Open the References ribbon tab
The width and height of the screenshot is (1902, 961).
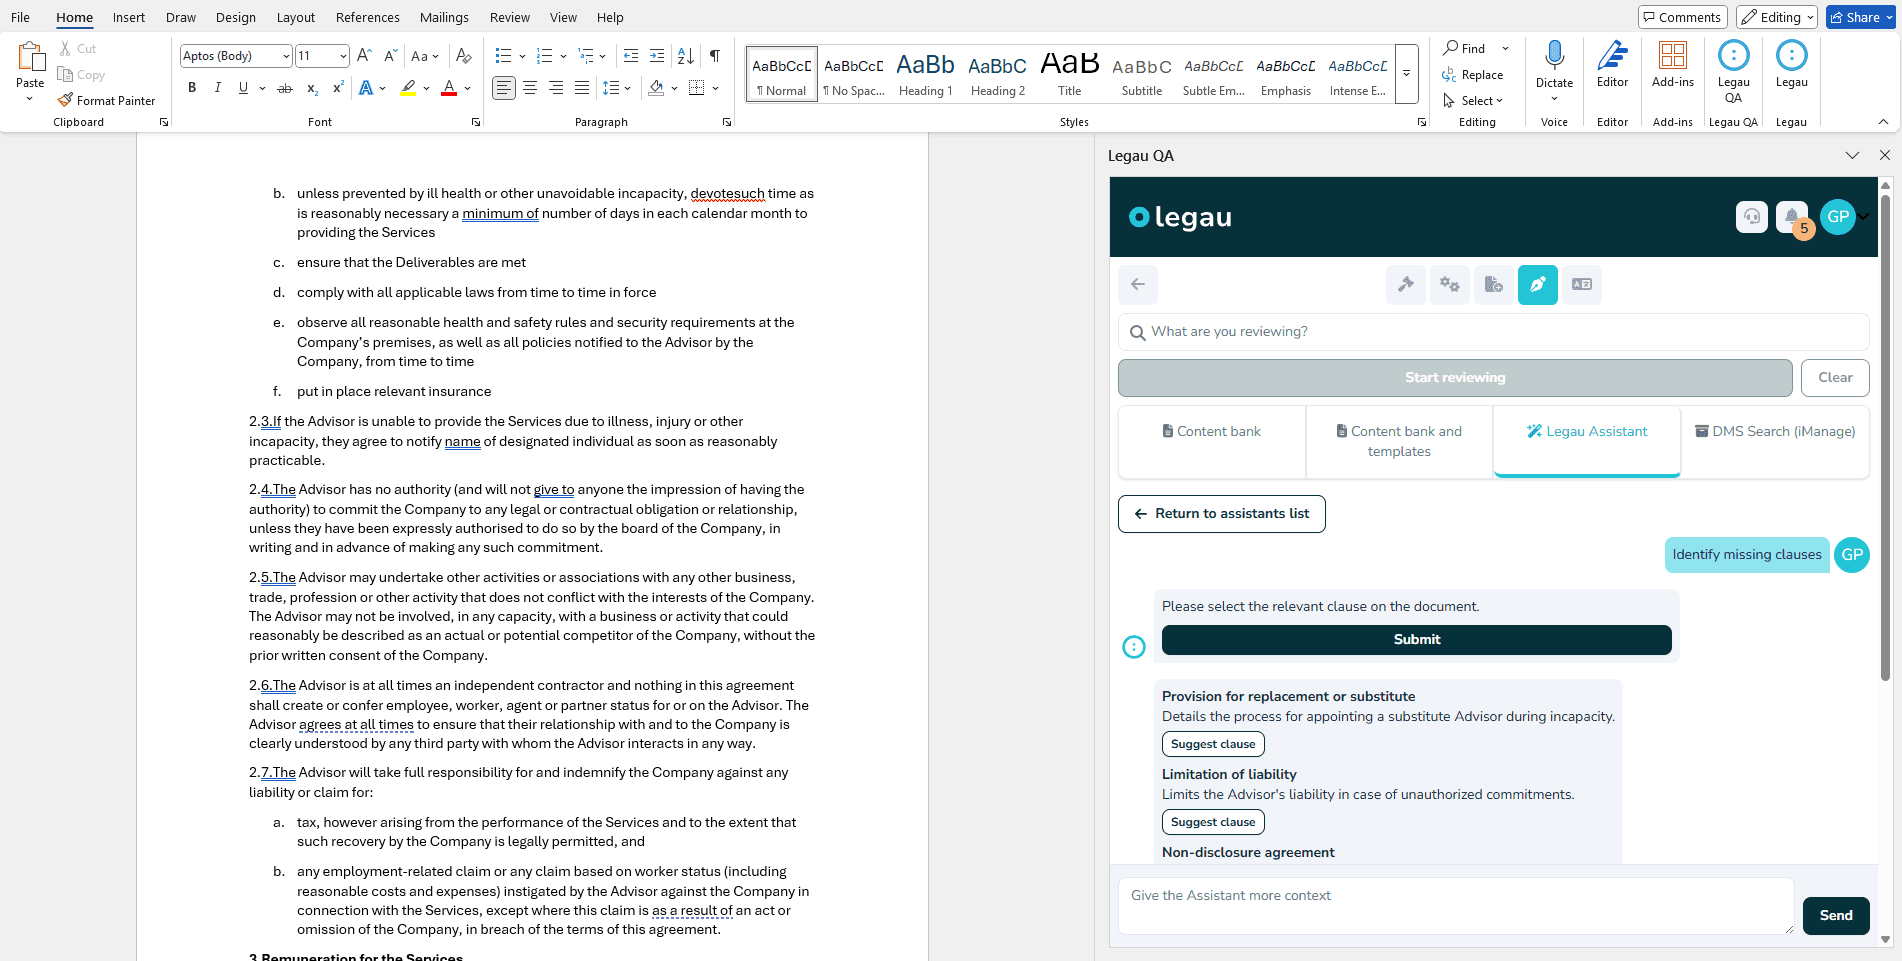(367, 17)
